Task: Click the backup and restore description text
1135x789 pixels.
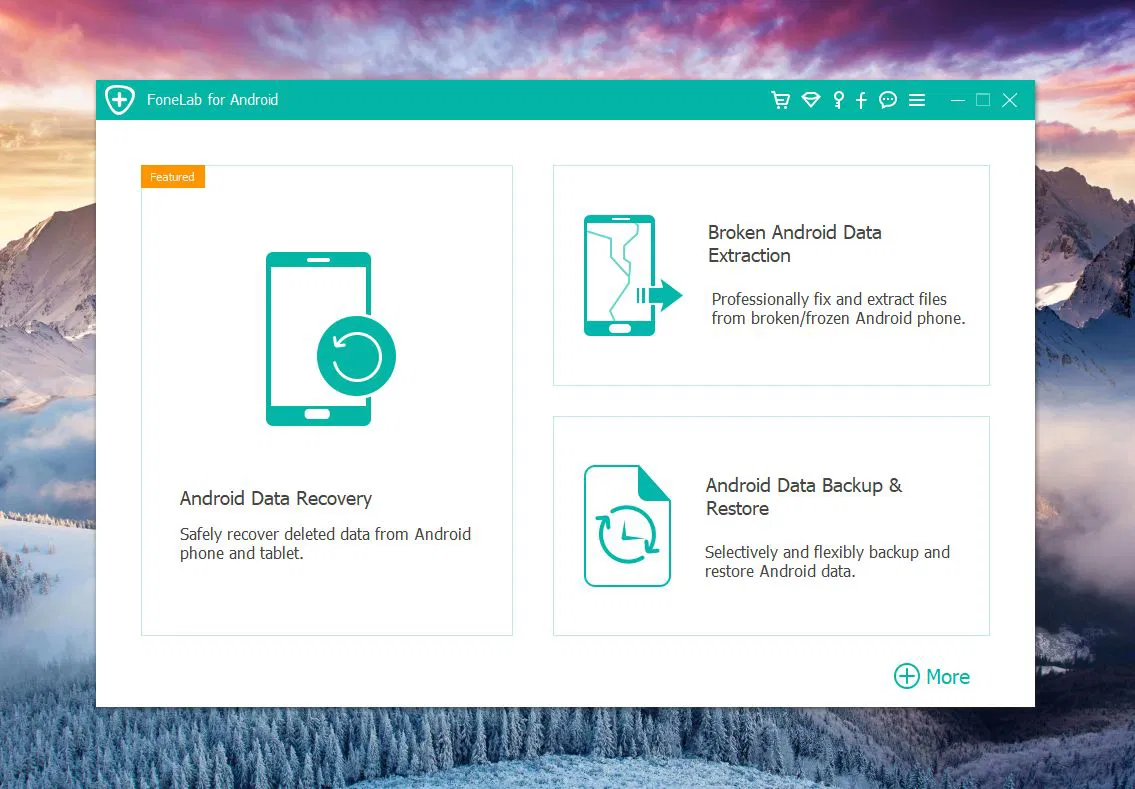Action: pyautogui.click(x=827, y=561)
